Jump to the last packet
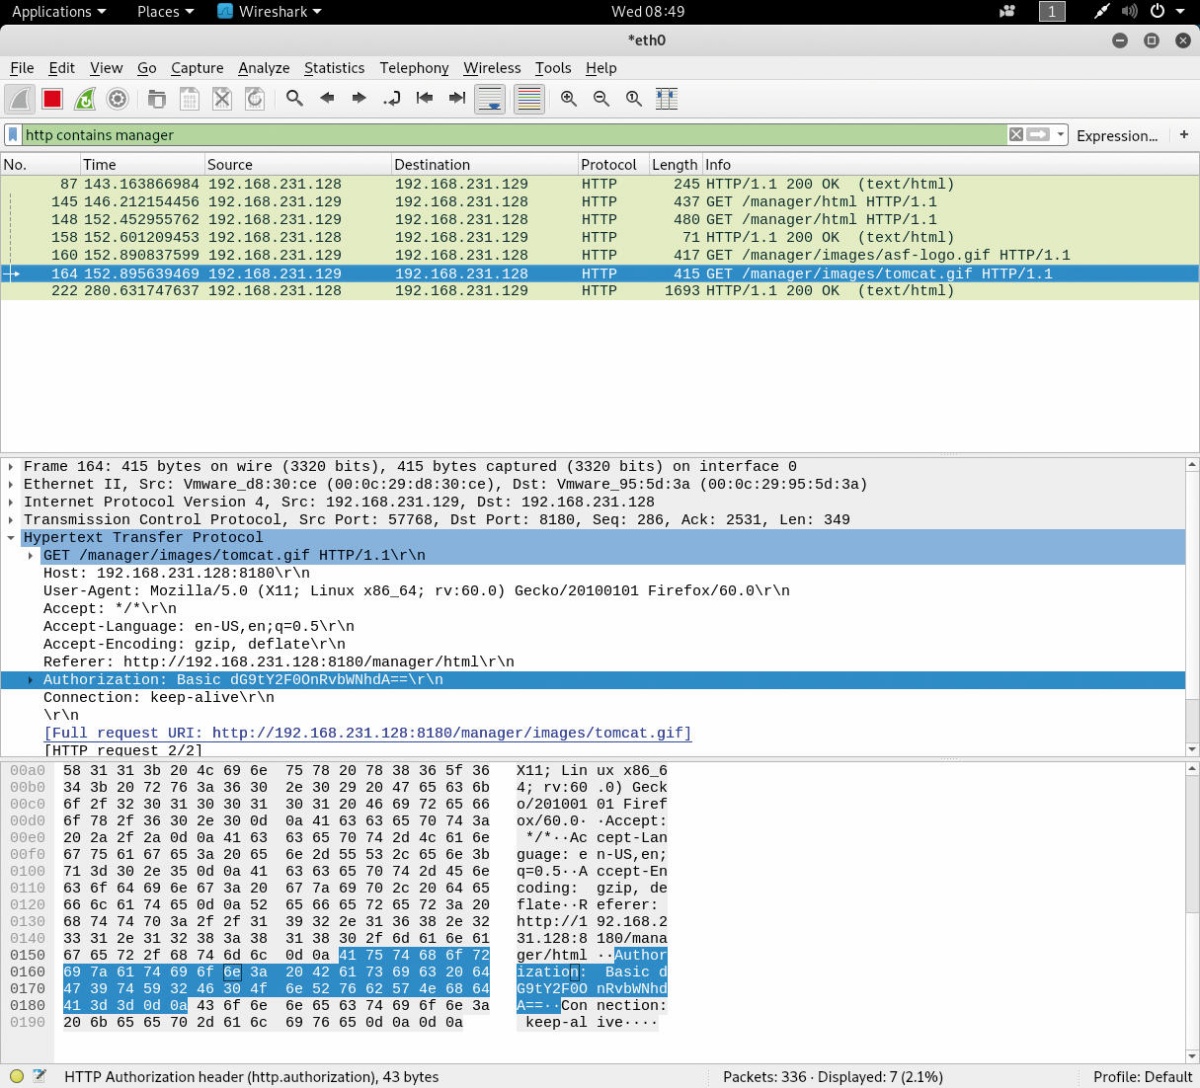 (x=457, y=98)
